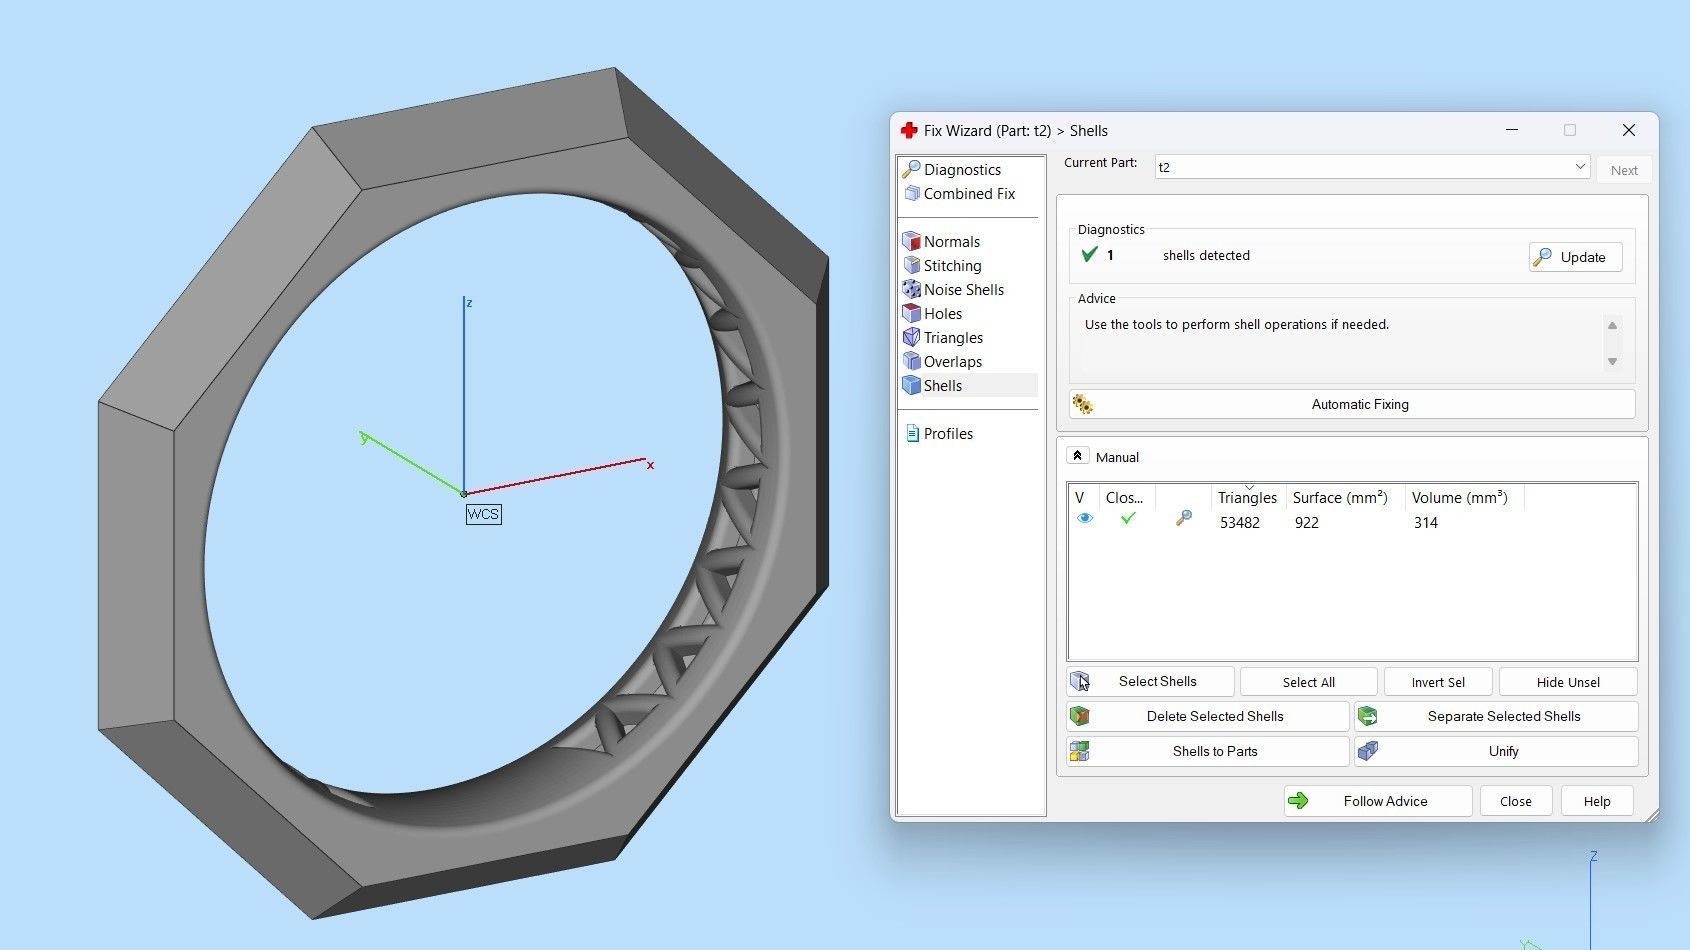Collapse the Manual section
The image size is (1690, 950).
coord(1077,456)
